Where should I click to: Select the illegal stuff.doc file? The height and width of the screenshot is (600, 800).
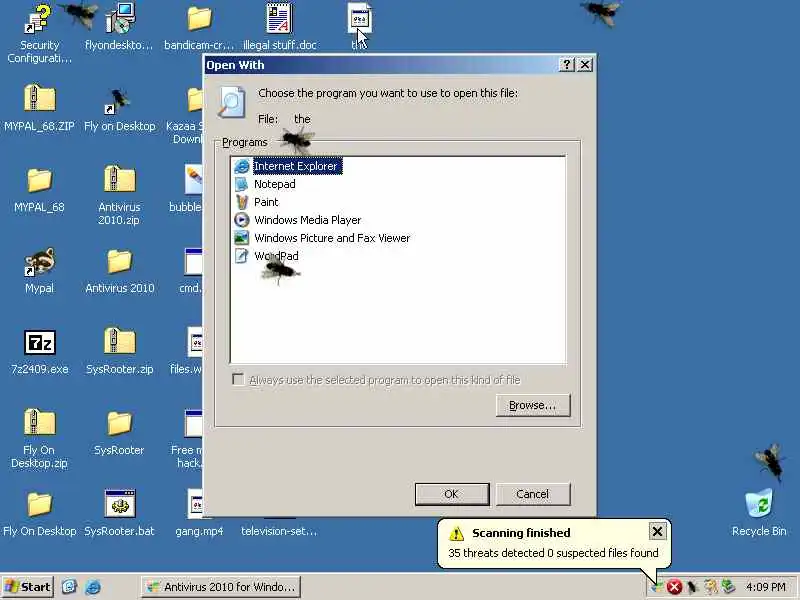[x=279, y=27]
